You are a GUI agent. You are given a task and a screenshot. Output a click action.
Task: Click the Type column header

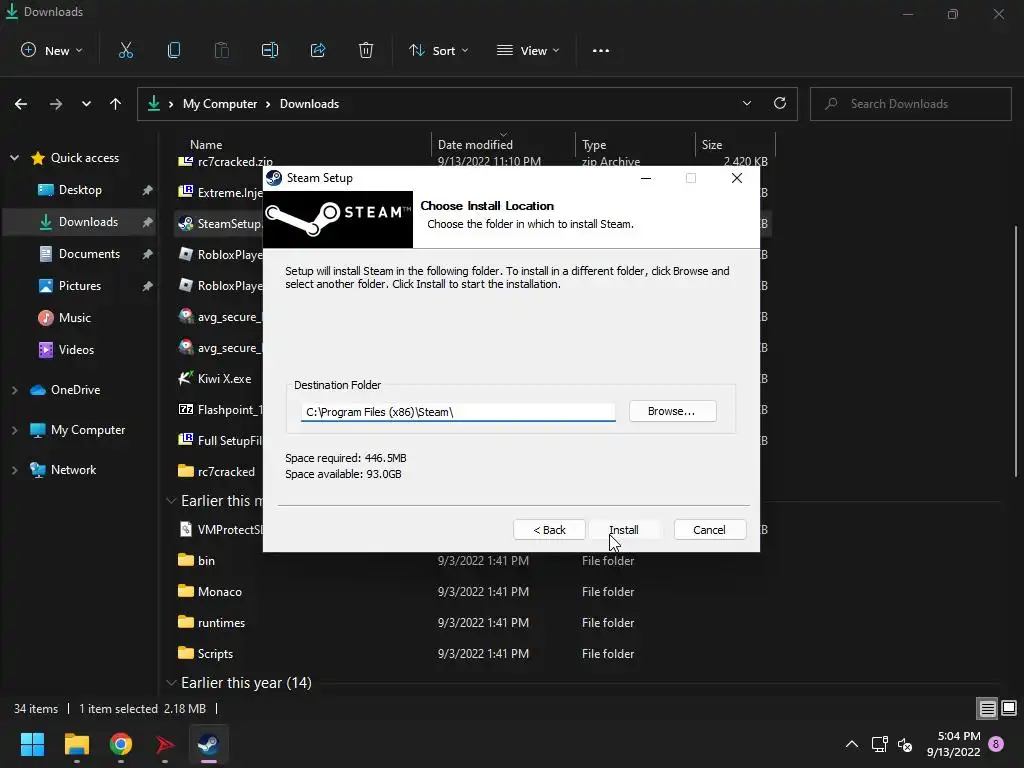click(594, 145)
